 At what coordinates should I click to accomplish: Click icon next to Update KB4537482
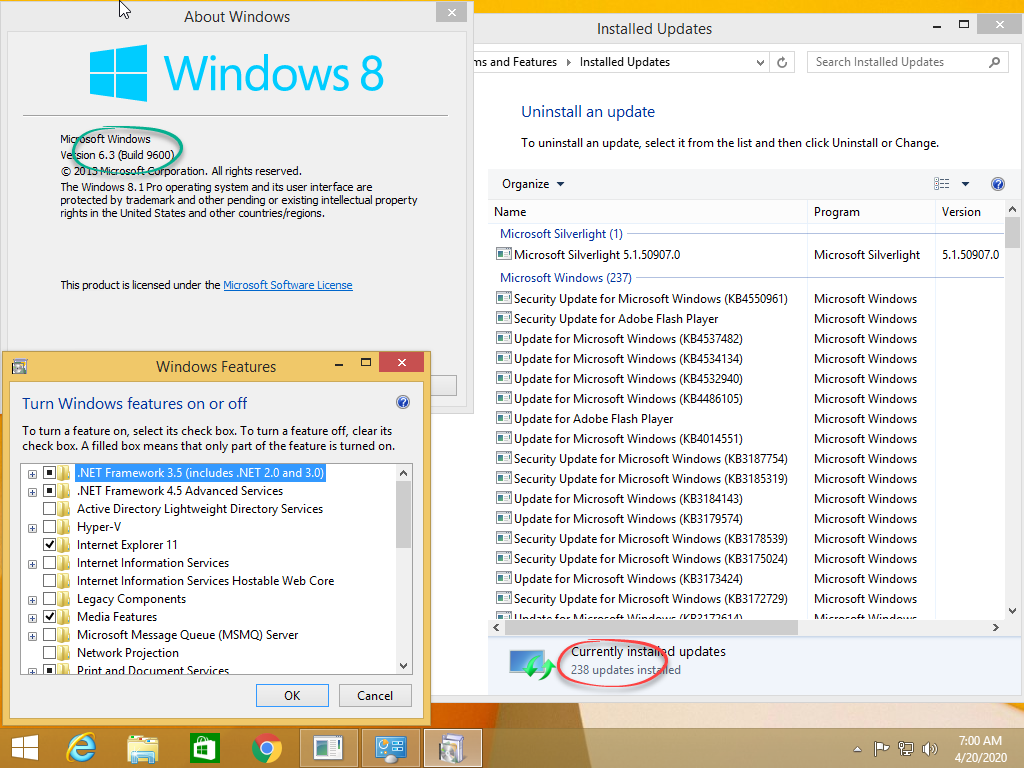click(x=504, y=338)
